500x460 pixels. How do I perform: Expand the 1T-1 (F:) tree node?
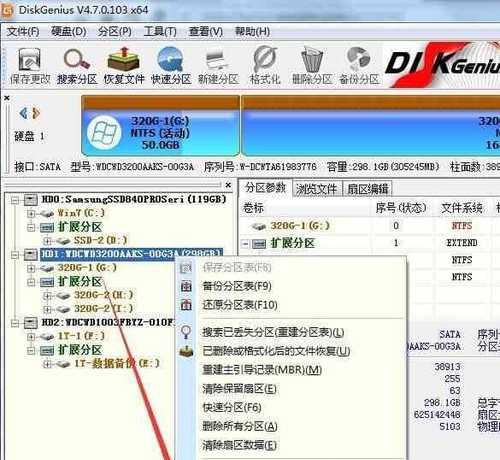click(x=31, y=337)
